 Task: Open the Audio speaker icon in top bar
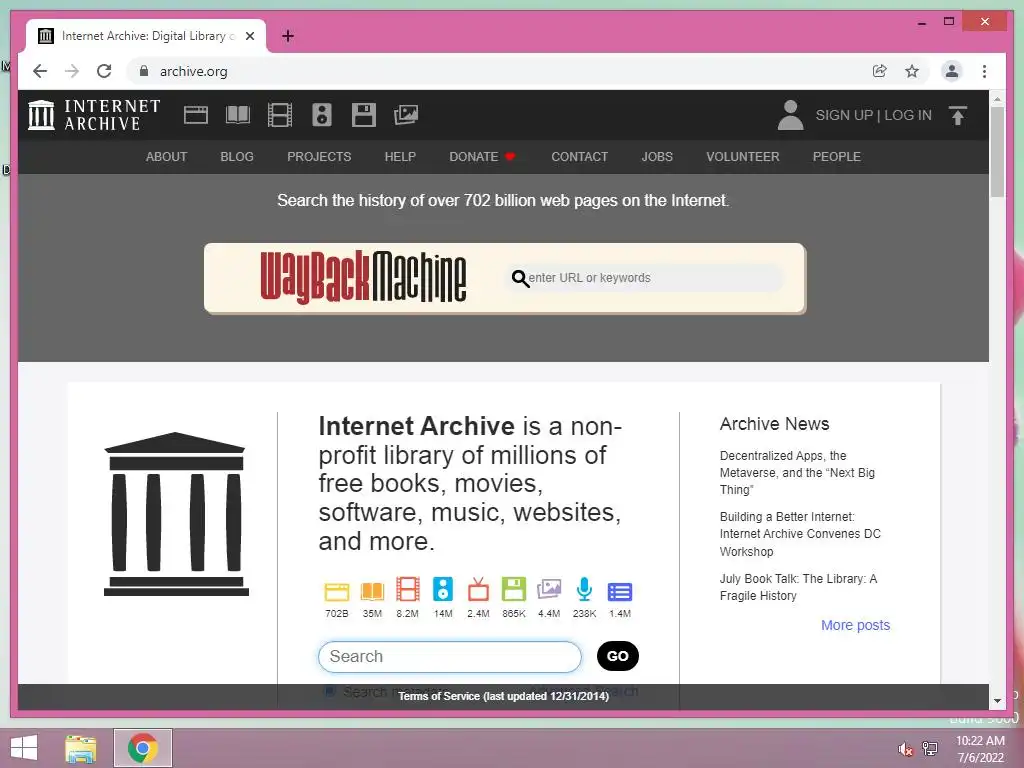322,115
